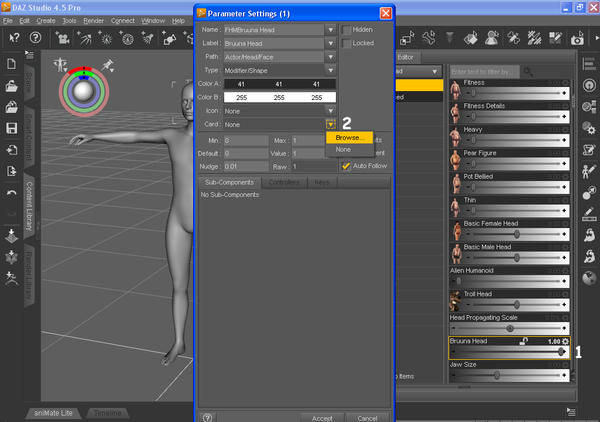
Task: Open the Timeline tab
Action: click(x=108, y=413)
